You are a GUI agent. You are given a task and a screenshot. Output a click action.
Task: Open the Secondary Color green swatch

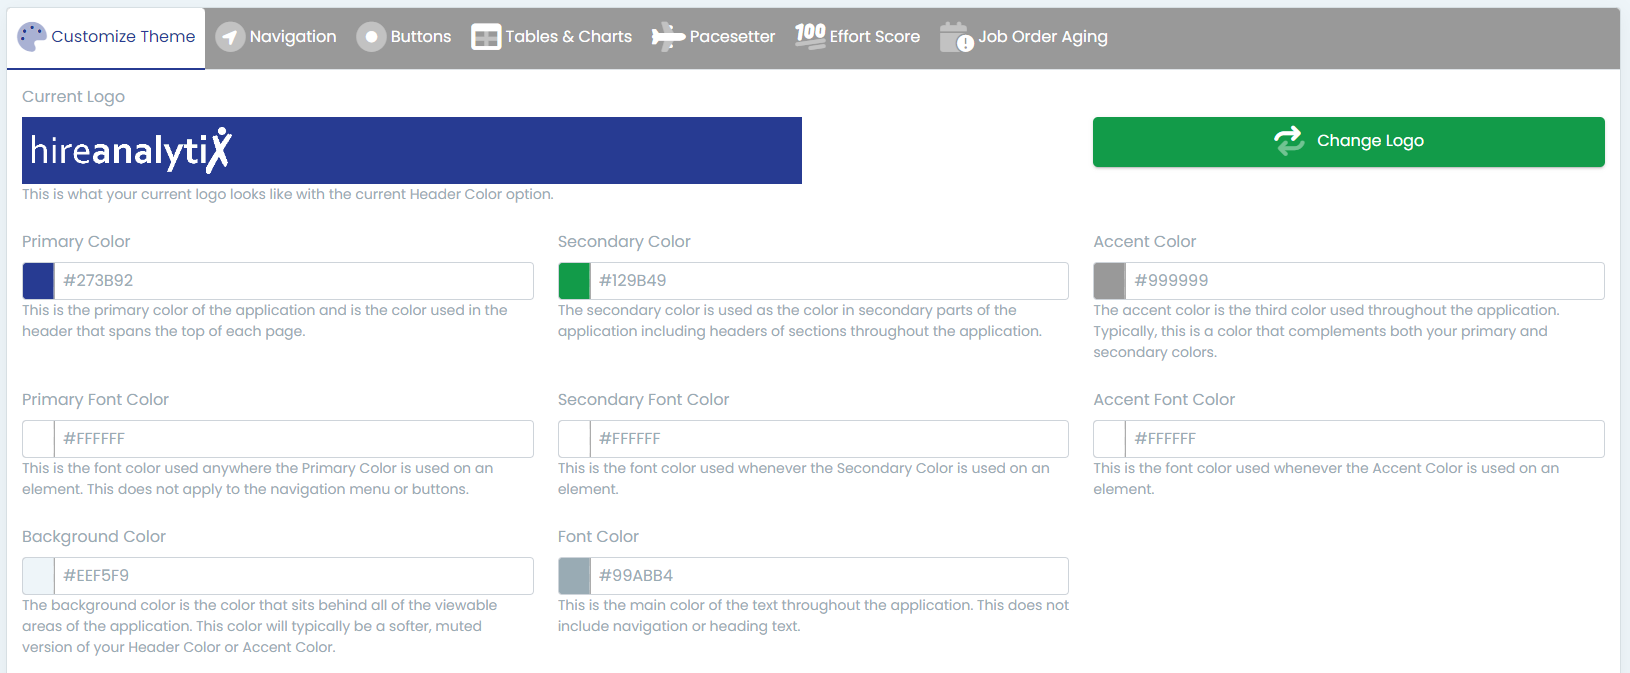tap(574, 281)
